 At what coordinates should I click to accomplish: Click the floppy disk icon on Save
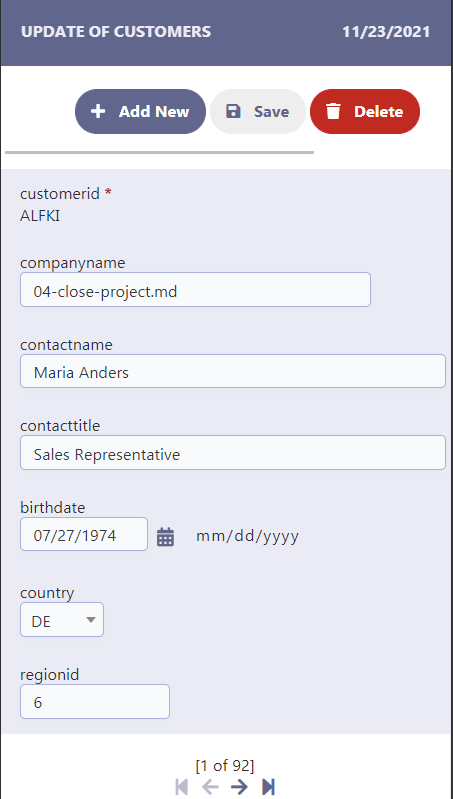(233, 112)
